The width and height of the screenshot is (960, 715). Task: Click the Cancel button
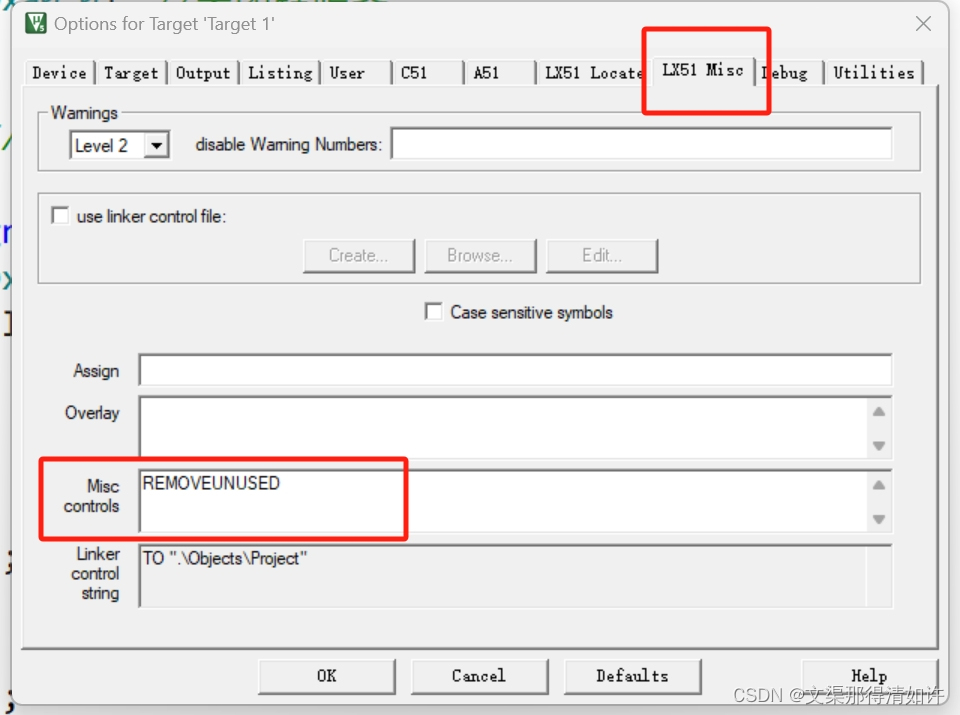tap(479, 676)
